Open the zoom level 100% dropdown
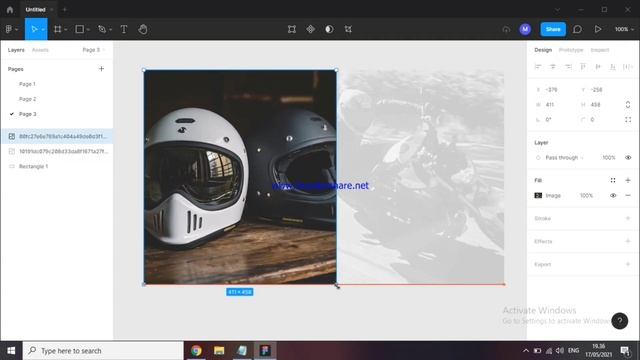The image size is (640, 360). pos(624,29)
